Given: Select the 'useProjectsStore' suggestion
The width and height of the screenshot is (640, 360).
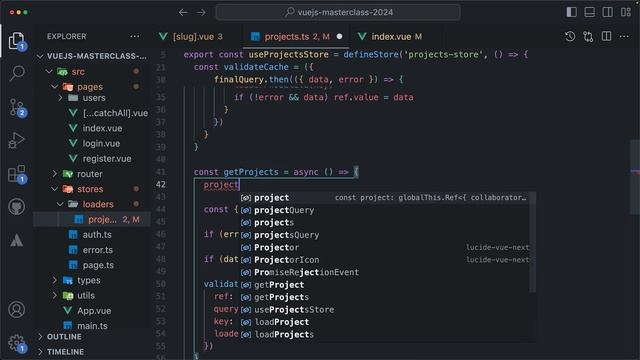Looking at the screenshot, I should (384, 309).
